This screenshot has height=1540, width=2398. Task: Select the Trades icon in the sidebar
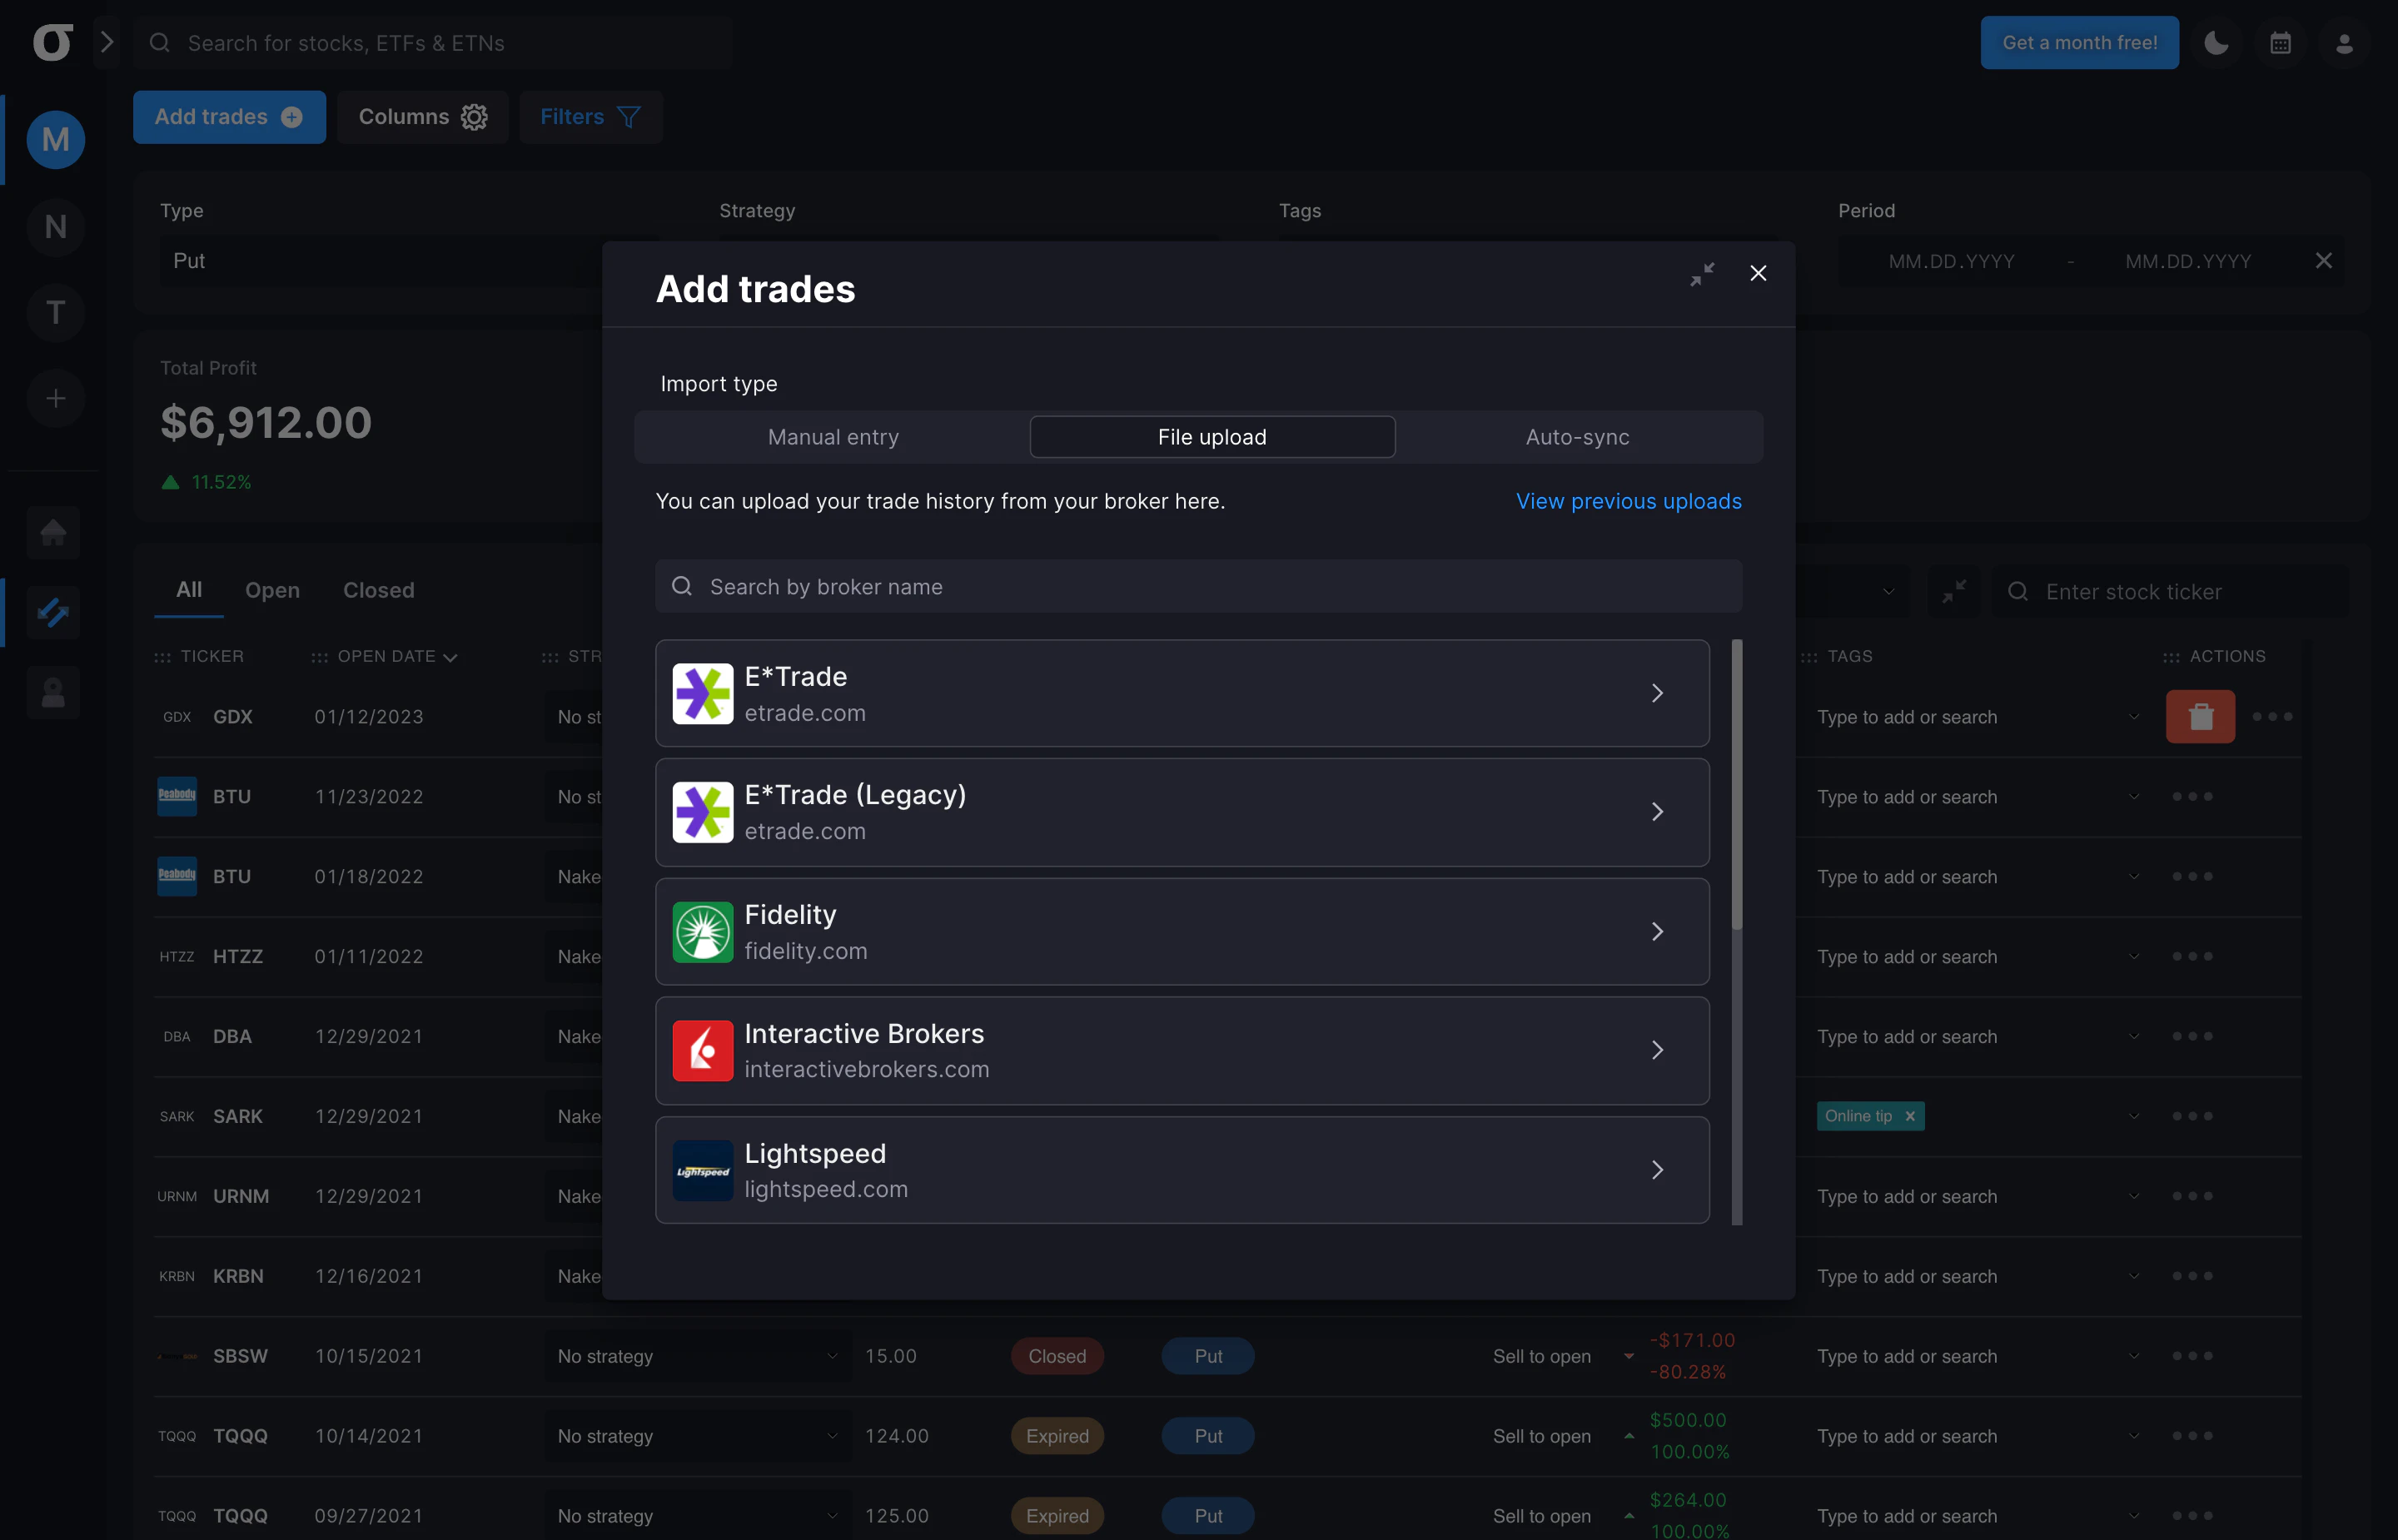(53, 612)
